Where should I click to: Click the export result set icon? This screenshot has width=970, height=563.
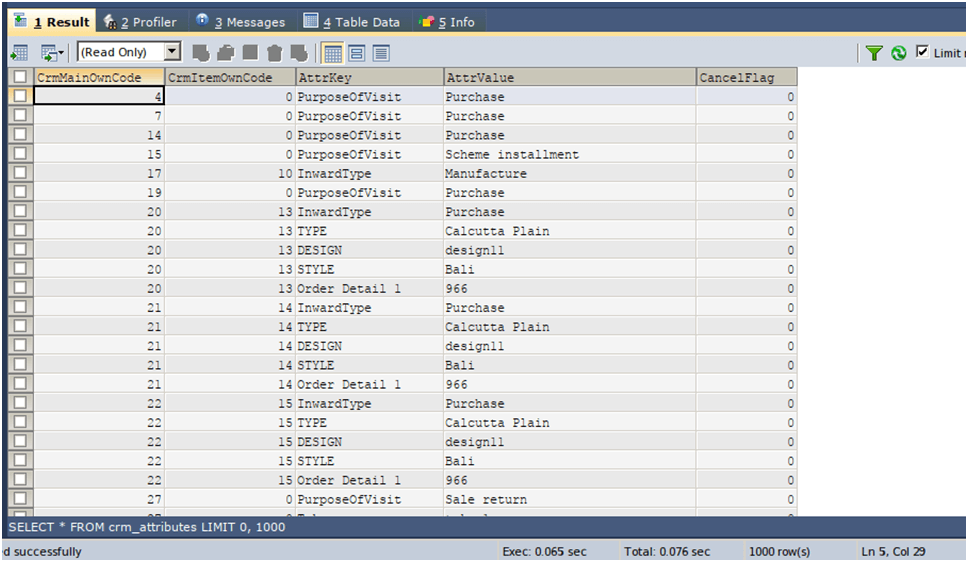click(20, 53)
